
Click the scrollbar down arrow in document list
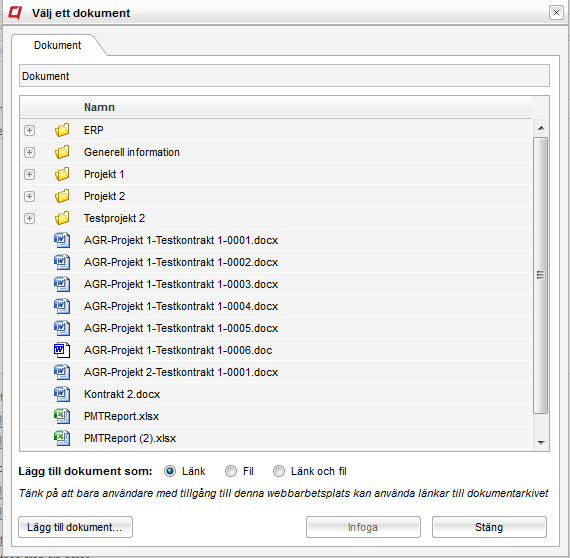[541, 442]
